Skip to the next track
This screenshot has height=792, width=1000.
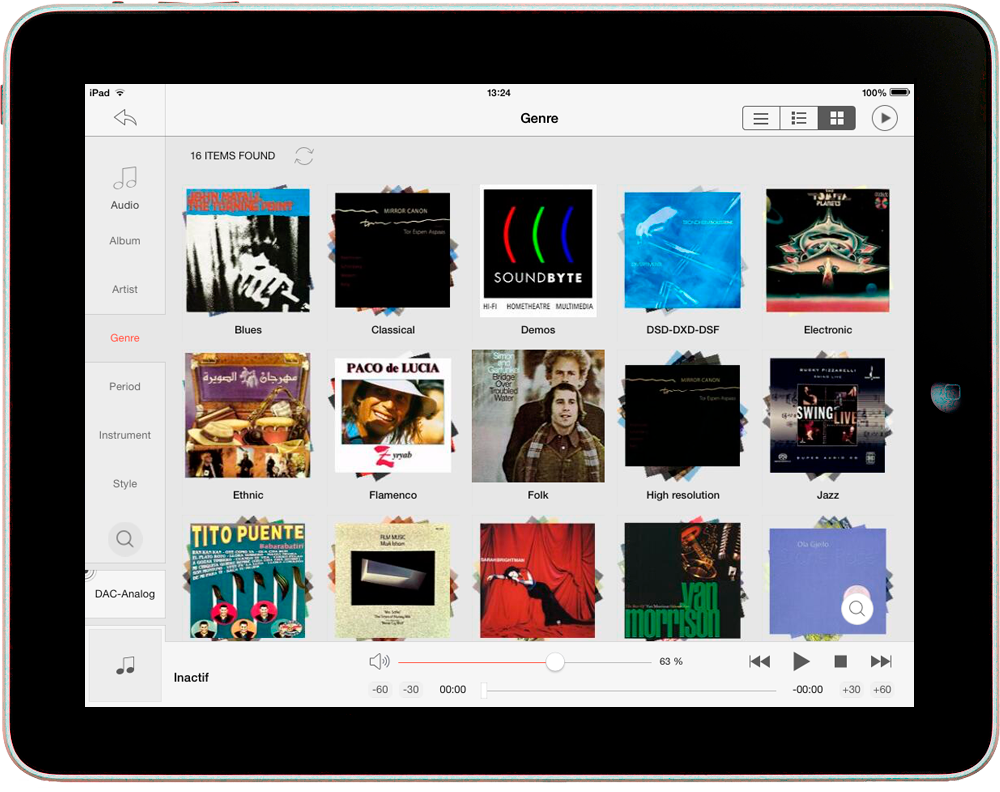pyautogui.click(x=881, y=661)
